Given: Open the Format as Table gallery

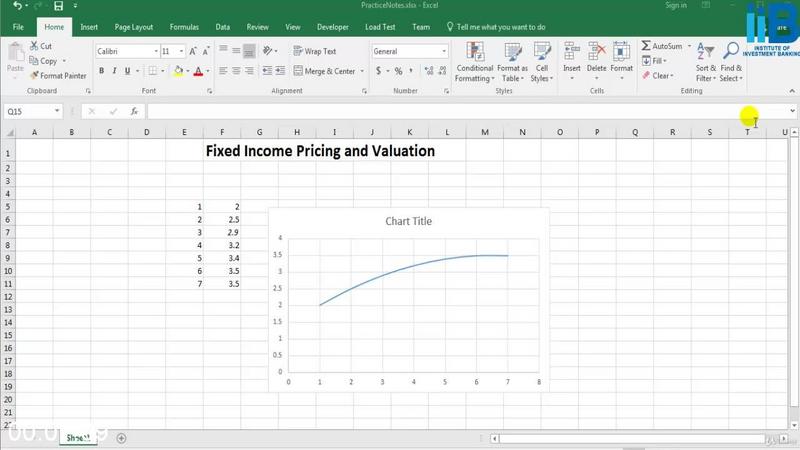Looking at the screenshot, I should tap(512, 62).
